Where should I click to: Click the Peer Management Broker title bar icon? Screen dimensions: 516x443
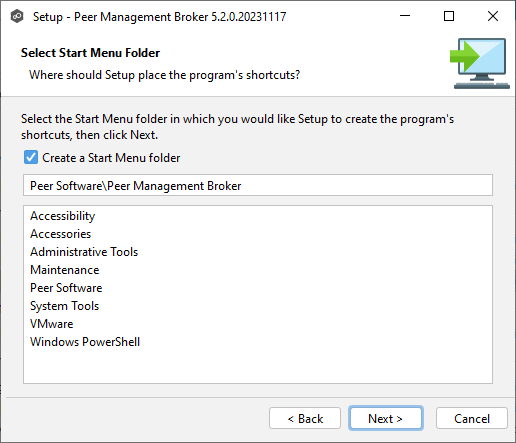(17, 16)
